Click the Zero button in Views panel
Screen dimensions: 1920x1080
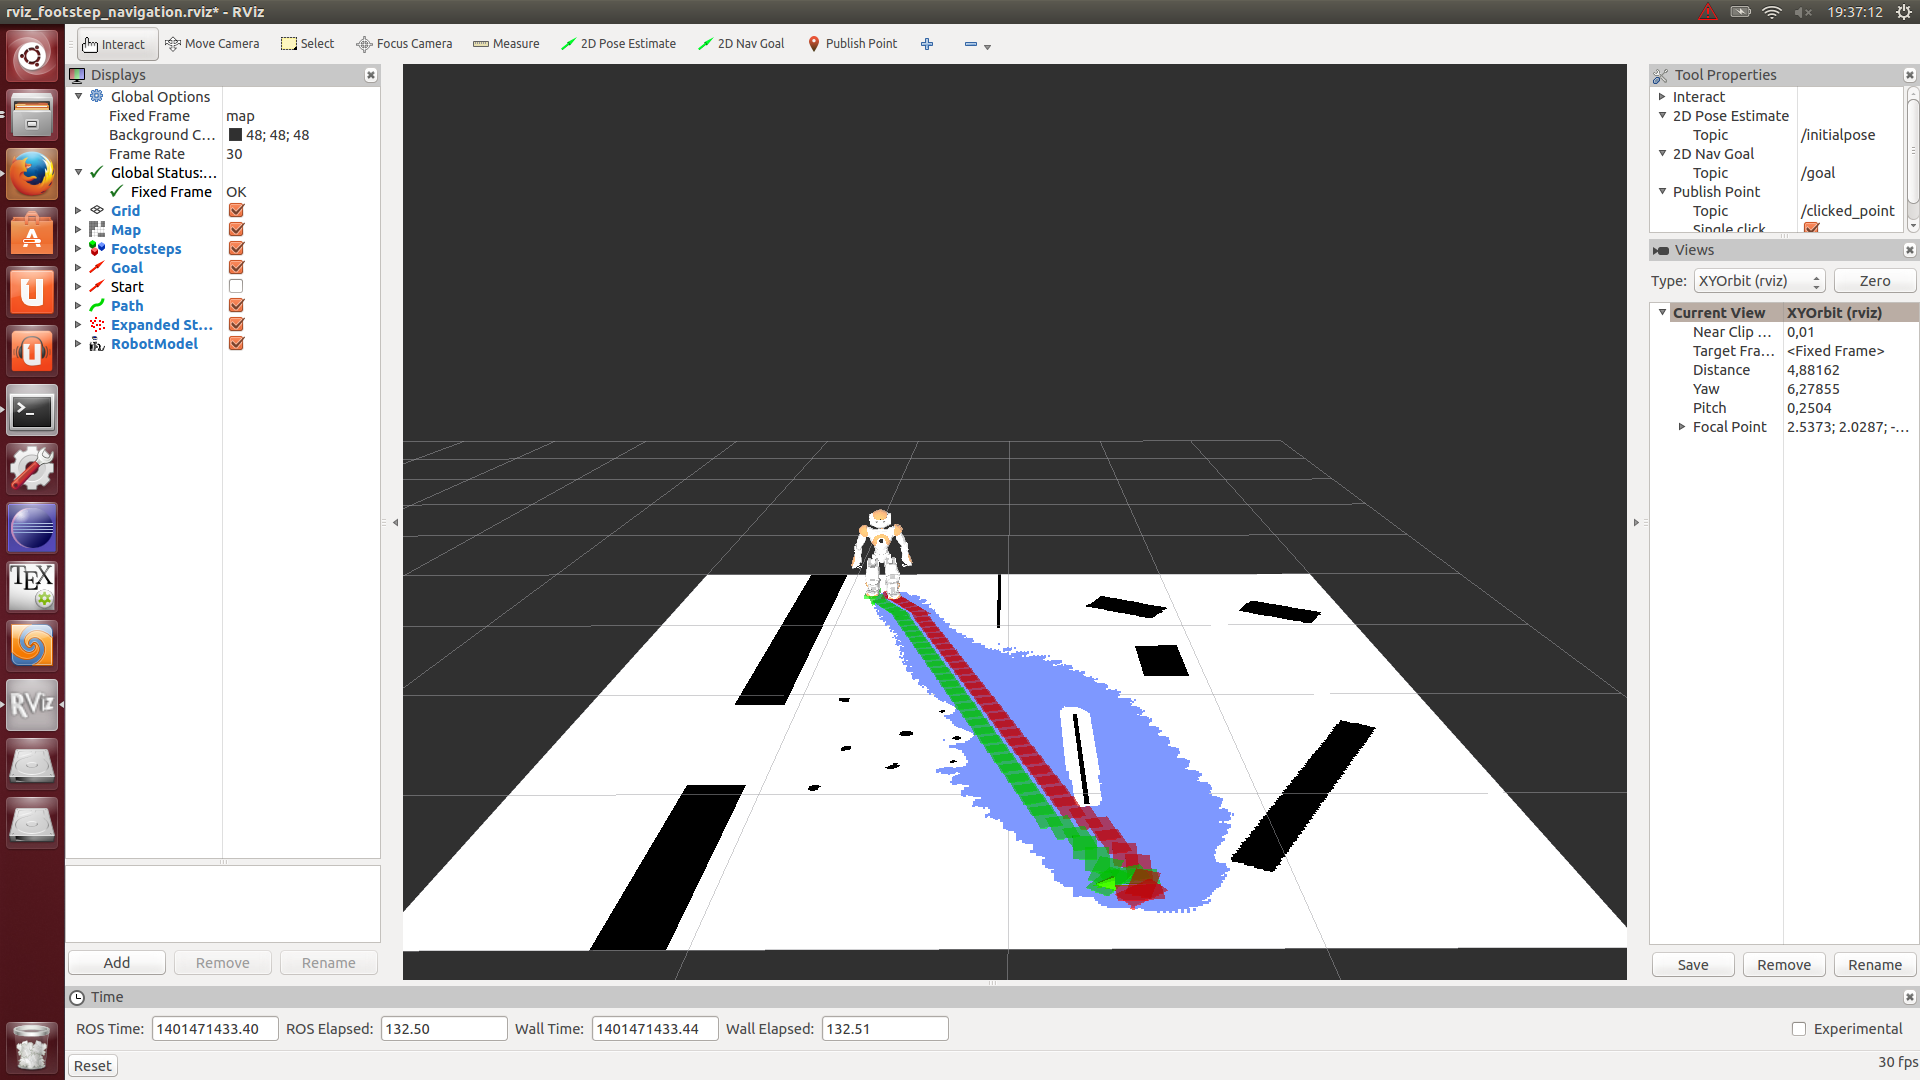pos(1873,280)
